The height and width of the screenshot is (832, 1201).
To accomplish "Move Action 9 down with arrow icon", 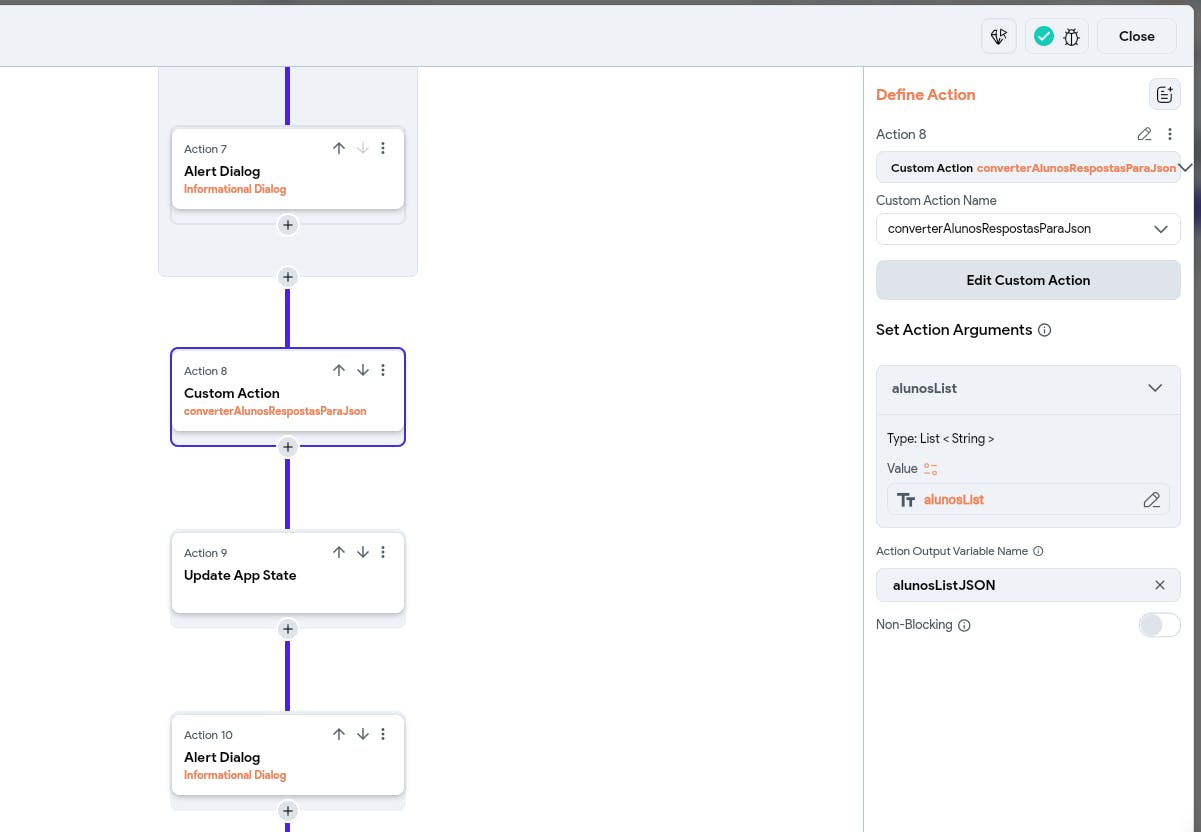I will 363,552.
